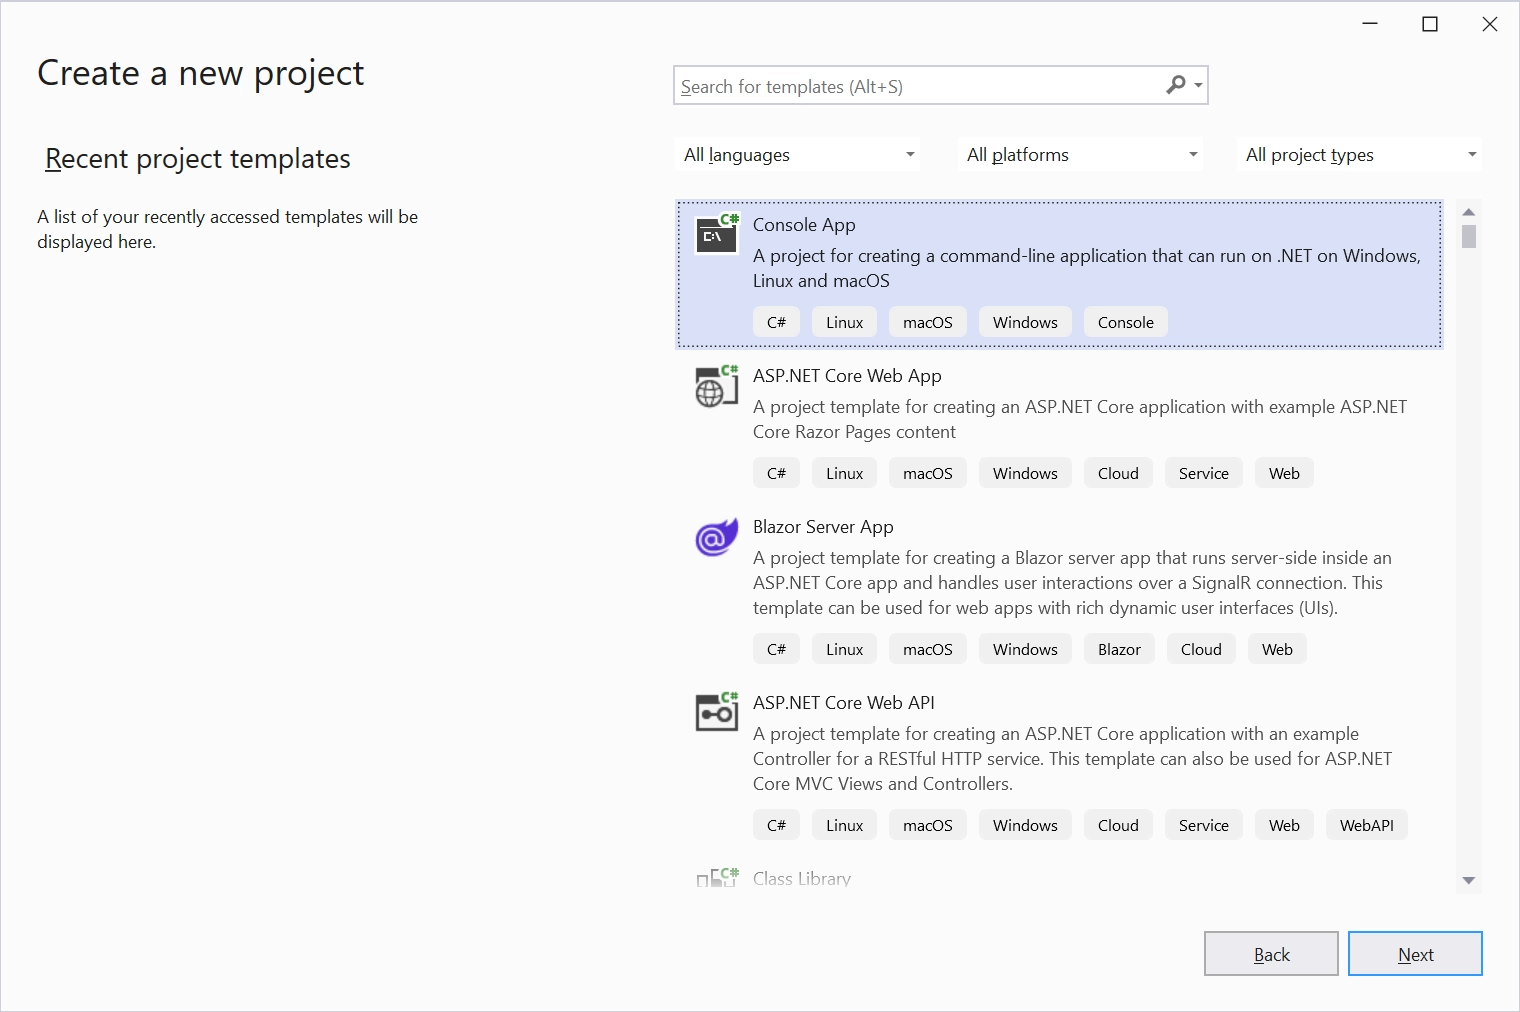Click the Console App template icon

pos(716,235)
